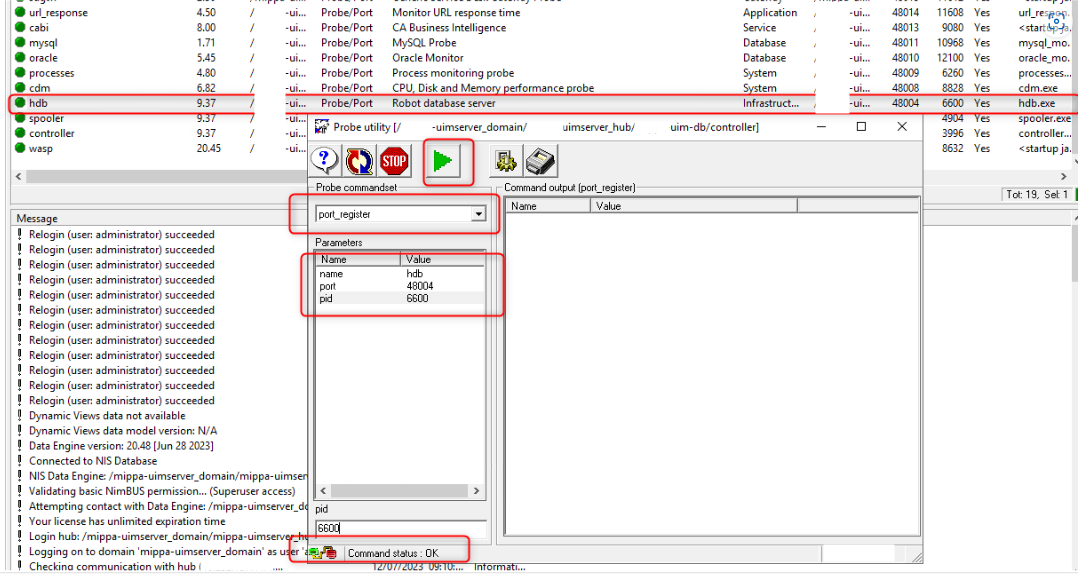The width and height of the screenshot is (1078, 578).
Task: Click the connection status icon in status bar
Action: click(323, 553)
